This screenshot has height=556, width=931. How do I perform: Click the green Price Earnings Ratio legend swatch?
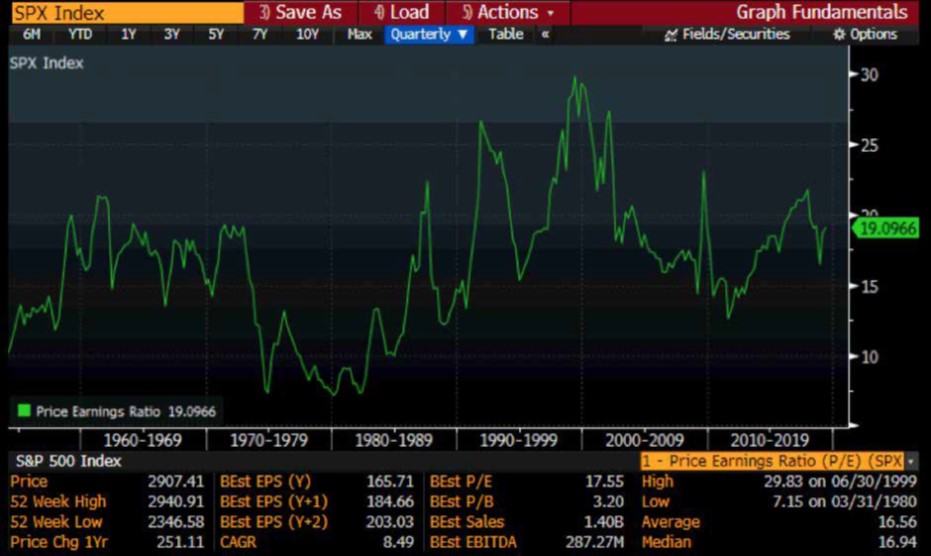coord(23,410)
